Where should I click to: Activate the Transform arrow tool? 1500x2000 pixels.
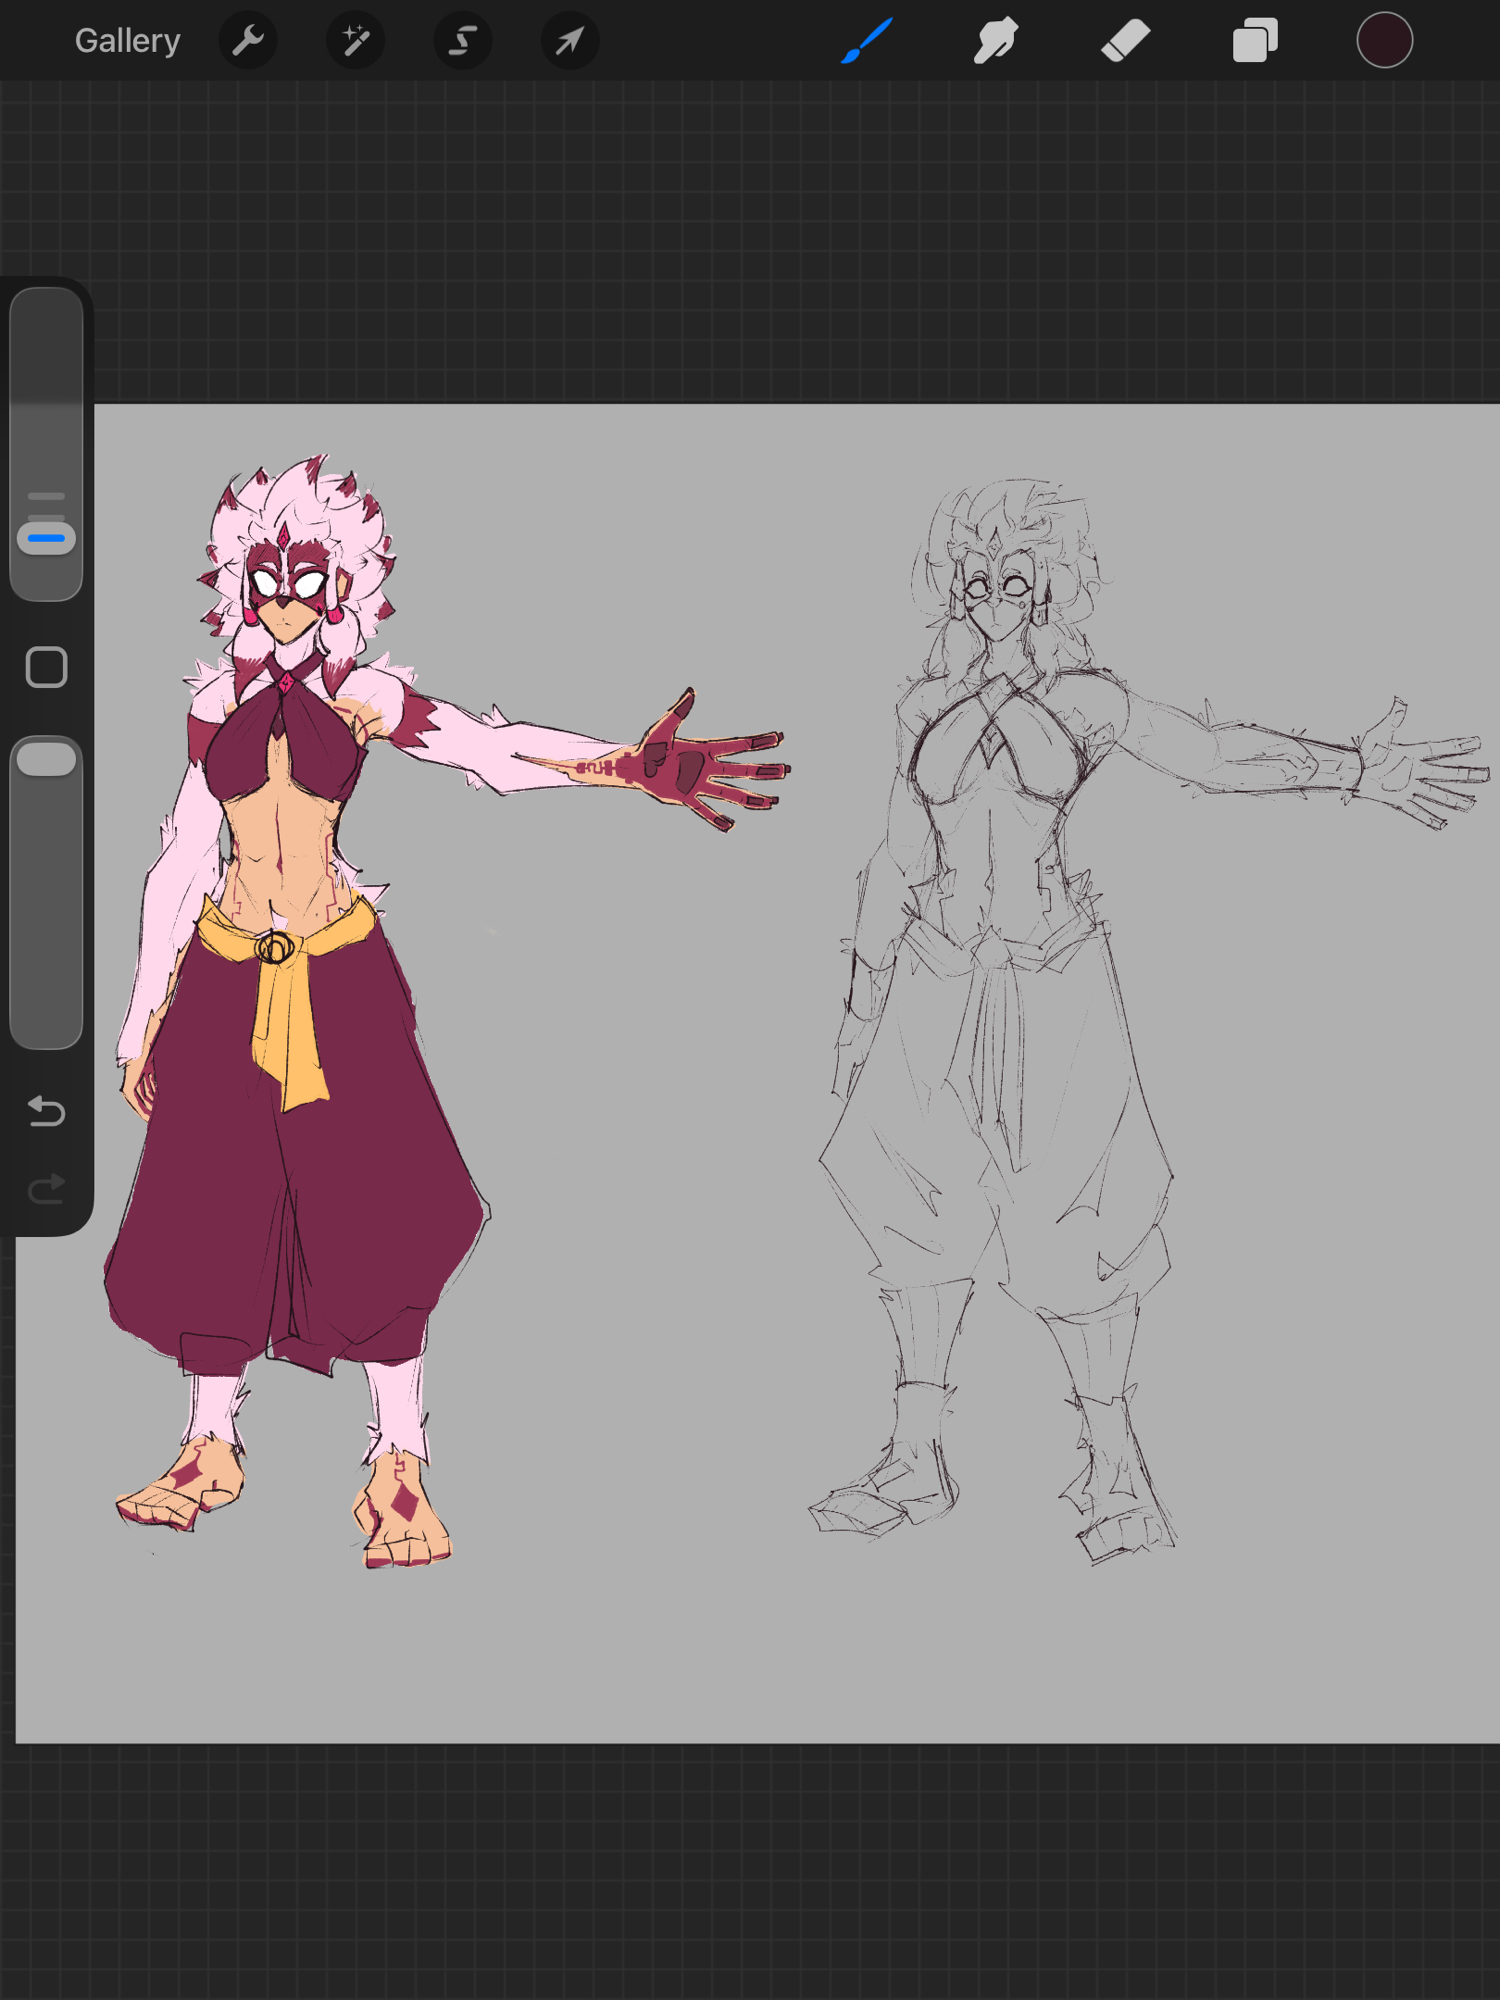(570, 41)
